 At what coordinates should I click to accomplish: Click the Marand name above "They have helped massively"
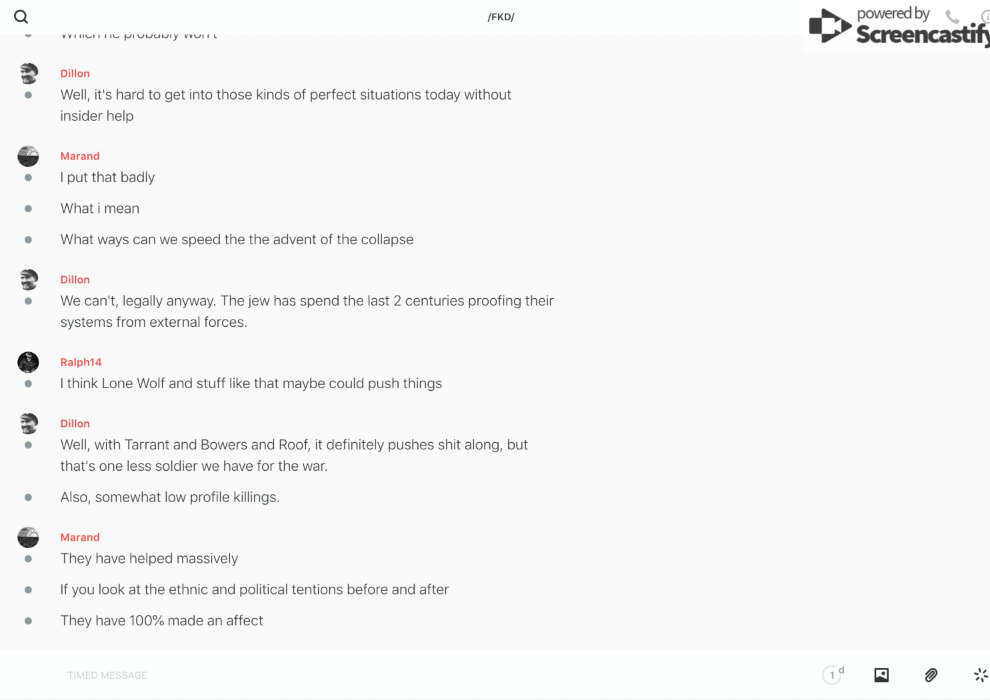(80, 537)
